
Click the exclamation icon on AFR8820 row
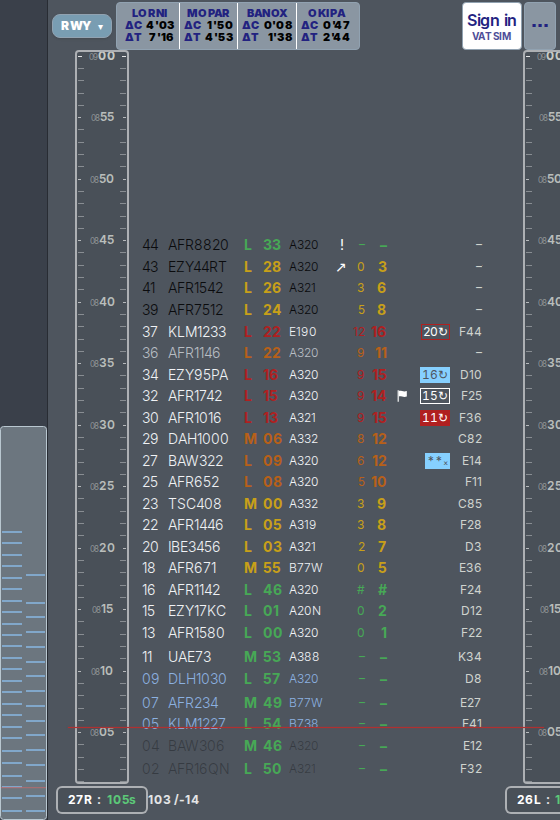click(342, 244)
